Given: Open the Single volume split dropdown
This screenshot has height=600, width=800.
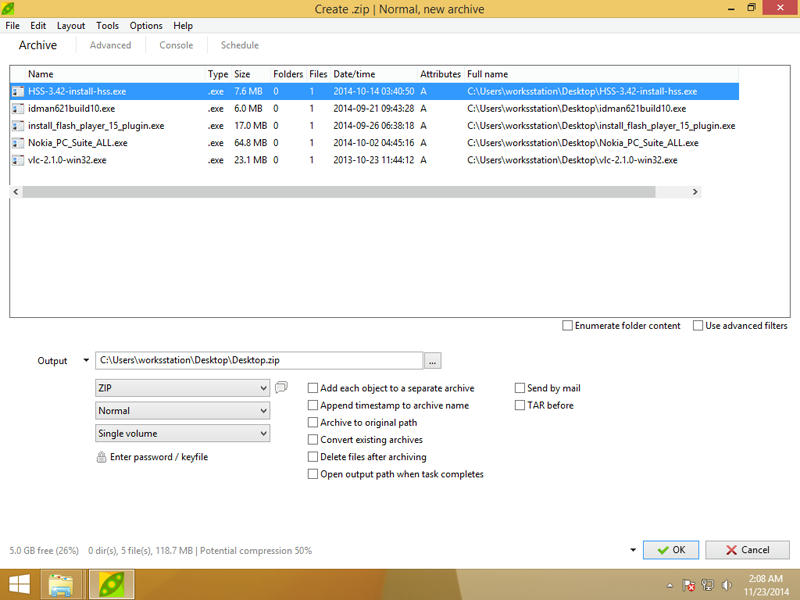Looking at the screenshot, I should coord(182,433).
